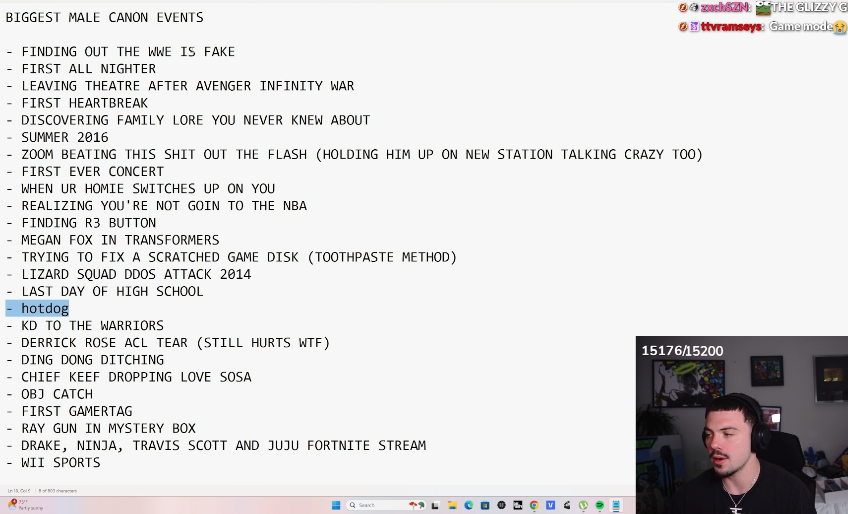Open uTorrent from the taskbar
This screenshot has height=514, width=848.
pos(584,505)
